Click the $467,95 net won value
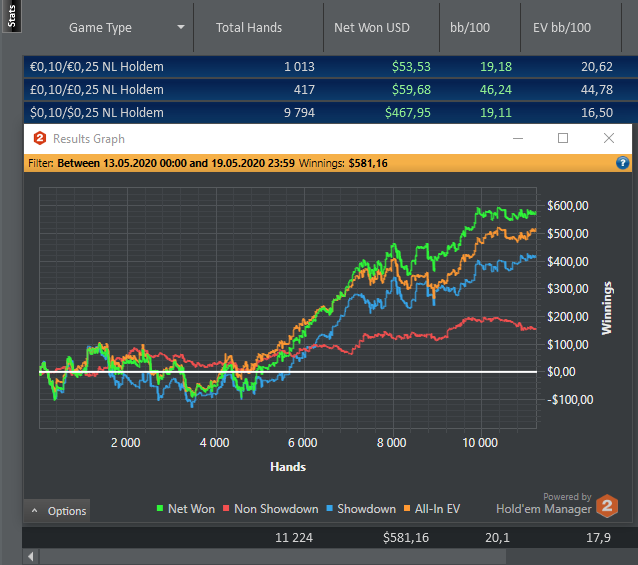 [x=408, y=113]
